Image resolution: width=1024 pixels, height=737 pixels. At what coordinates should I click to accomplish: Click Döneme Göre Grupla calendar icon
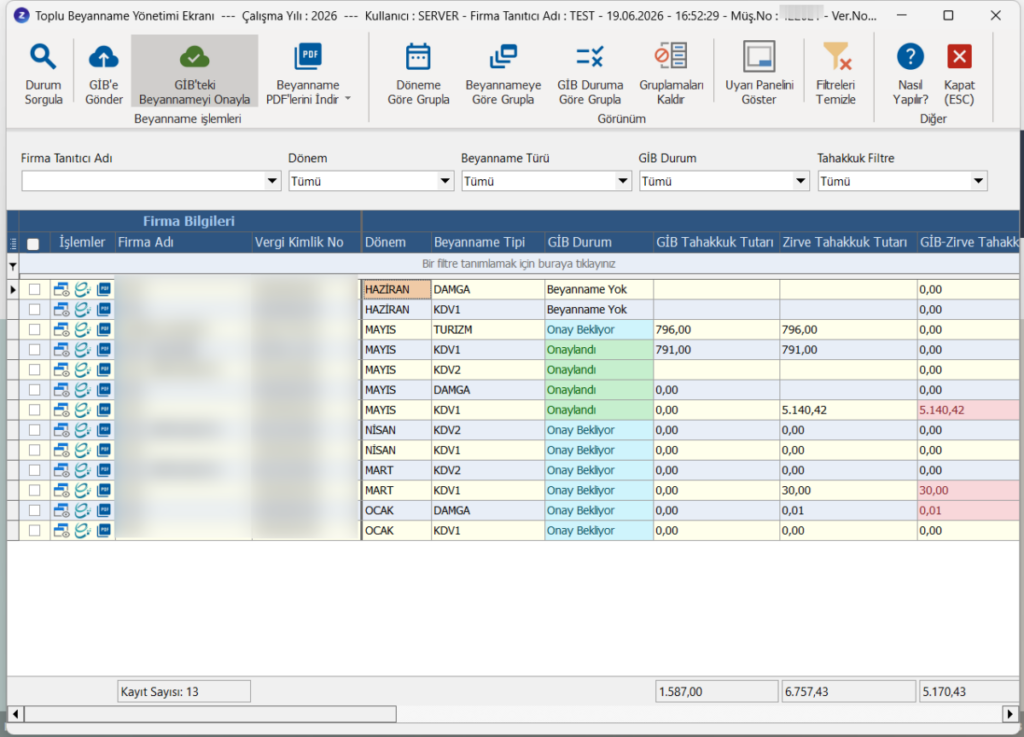[418, 57]
